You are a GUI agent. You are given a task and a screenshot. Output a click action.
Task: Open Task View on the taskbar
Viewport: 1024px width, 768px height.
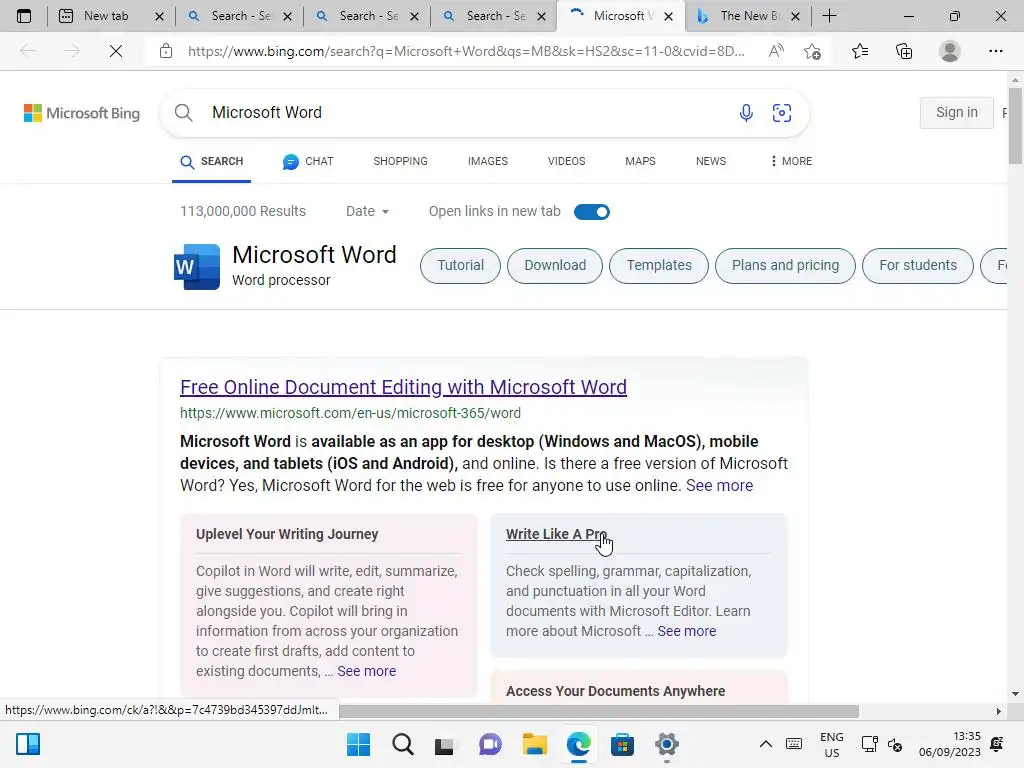pyautogui.click(x=445, y=744)
